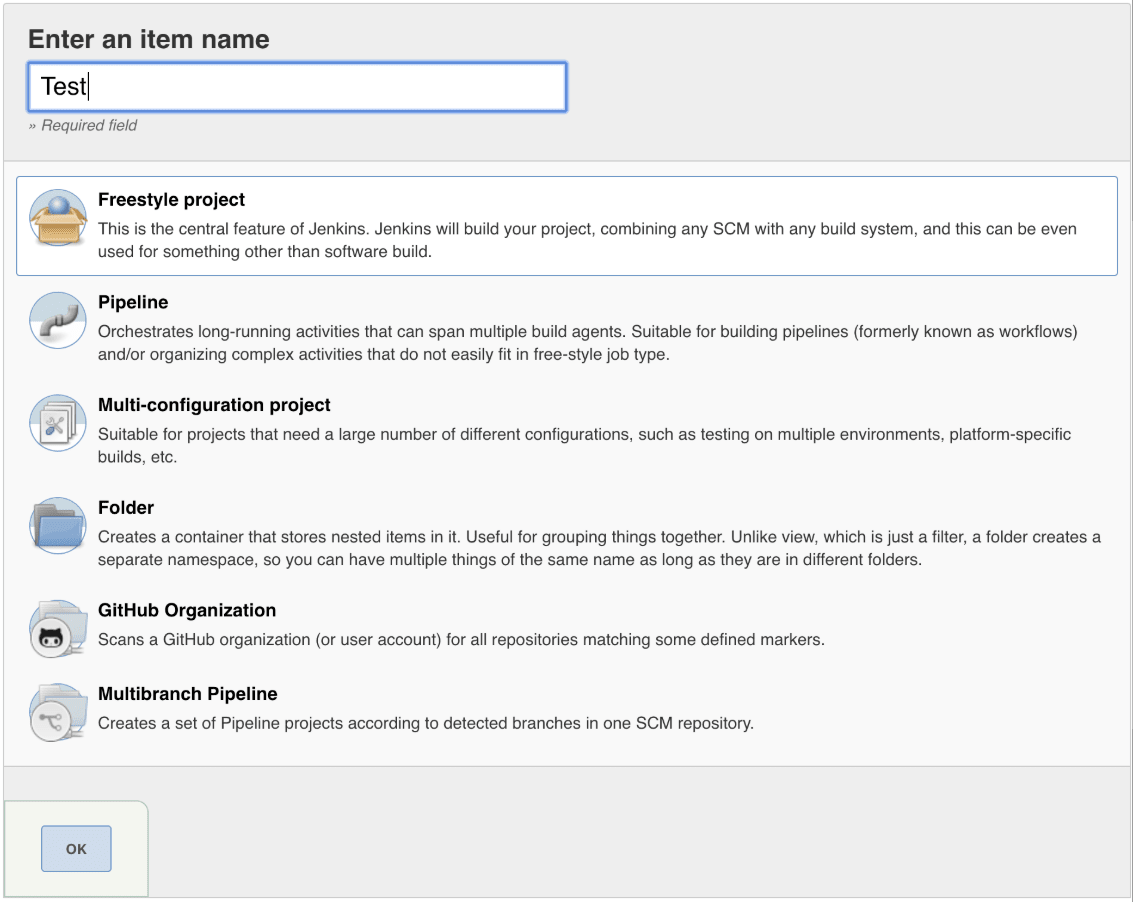Image resolution: width=1133 pixels, height=902 pixels.
Task: Choose the GitHub Organization title
Action: pyautogui.click(x=187, y=610)
